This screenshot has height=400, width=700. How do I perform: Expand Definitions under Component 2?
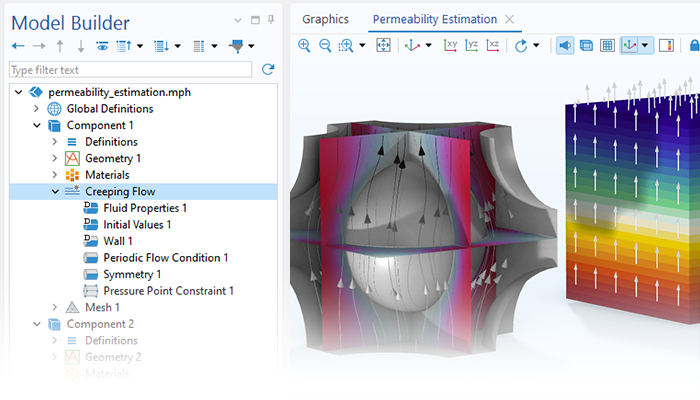click(55, 341)
